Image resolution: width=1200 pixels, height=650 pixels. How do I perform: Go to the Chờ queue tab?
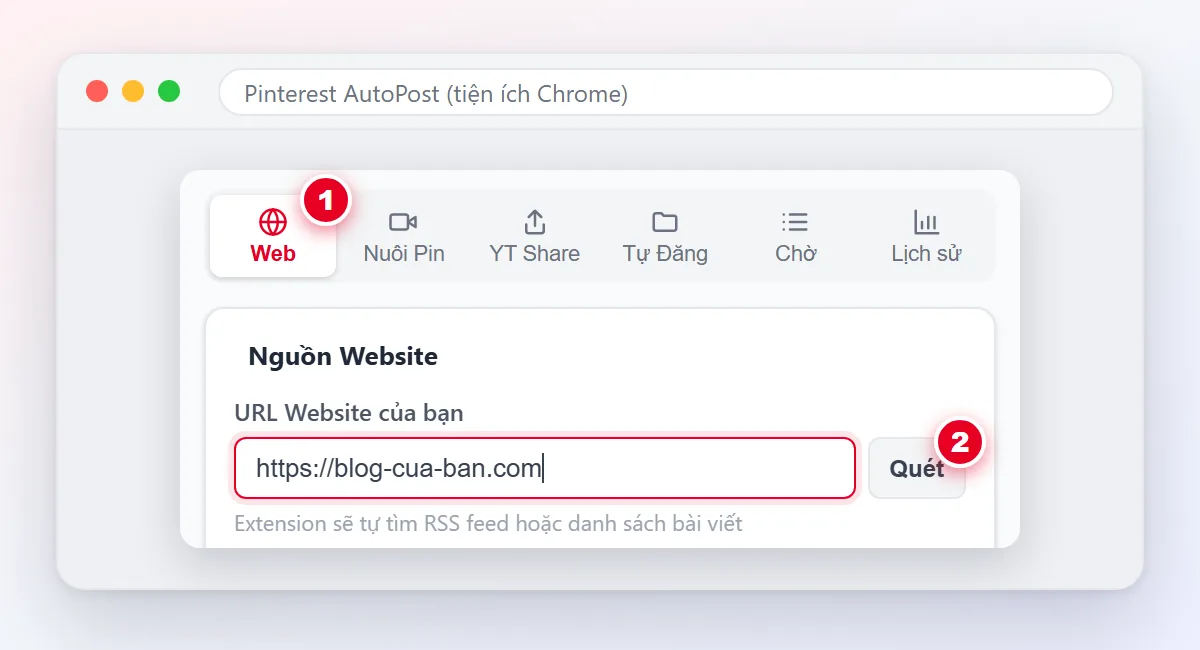pos(796,236)
